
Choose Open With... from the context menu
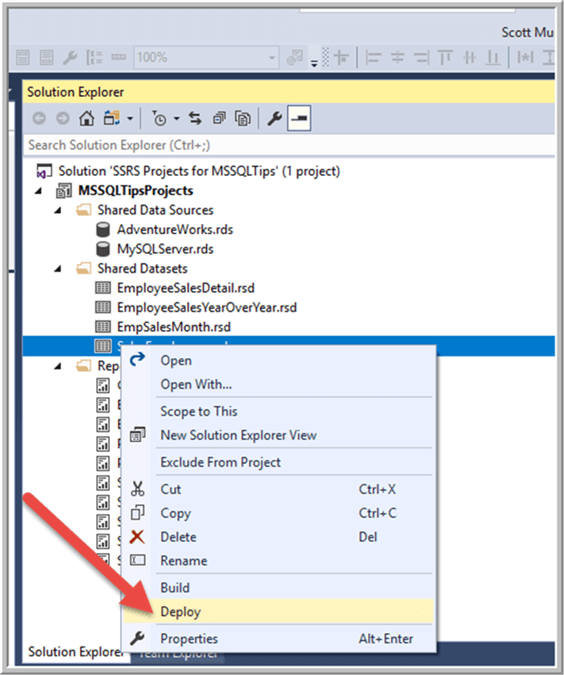coord(279,384)
